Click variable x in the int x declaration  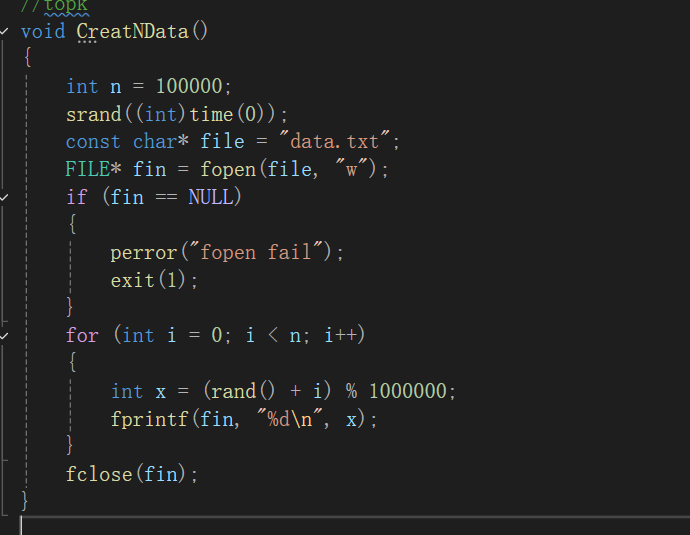click(161, 392)
